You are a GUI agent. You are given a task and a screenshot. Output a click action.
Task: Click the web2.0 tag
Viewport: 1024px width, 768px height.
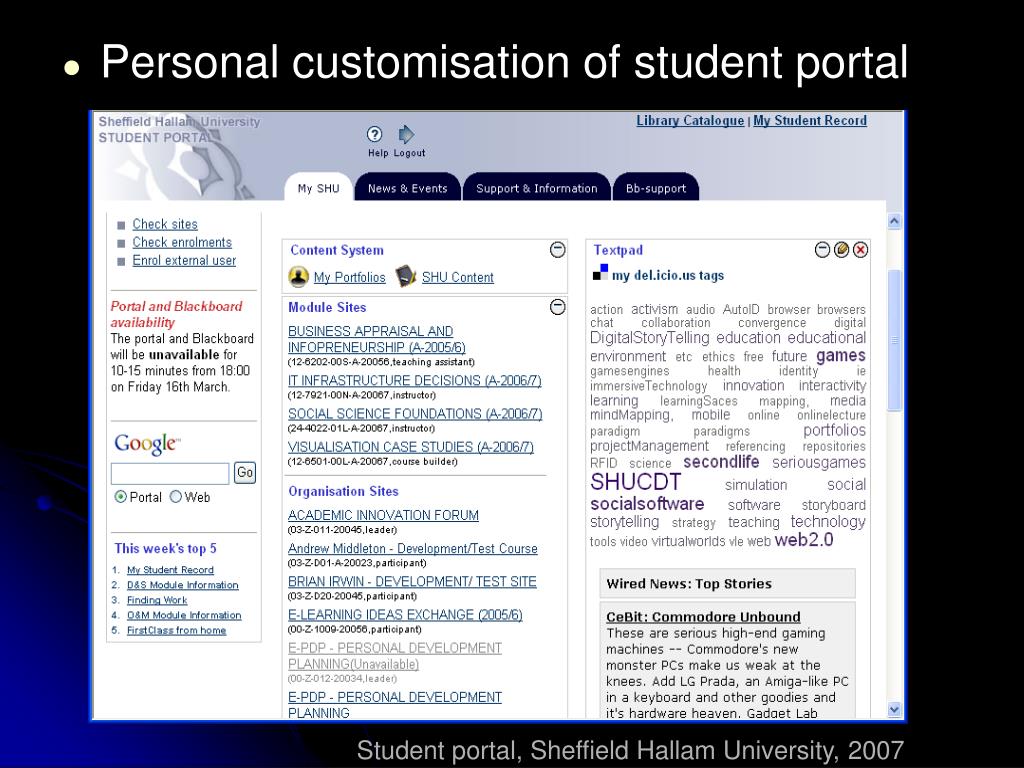coord(804,540)
